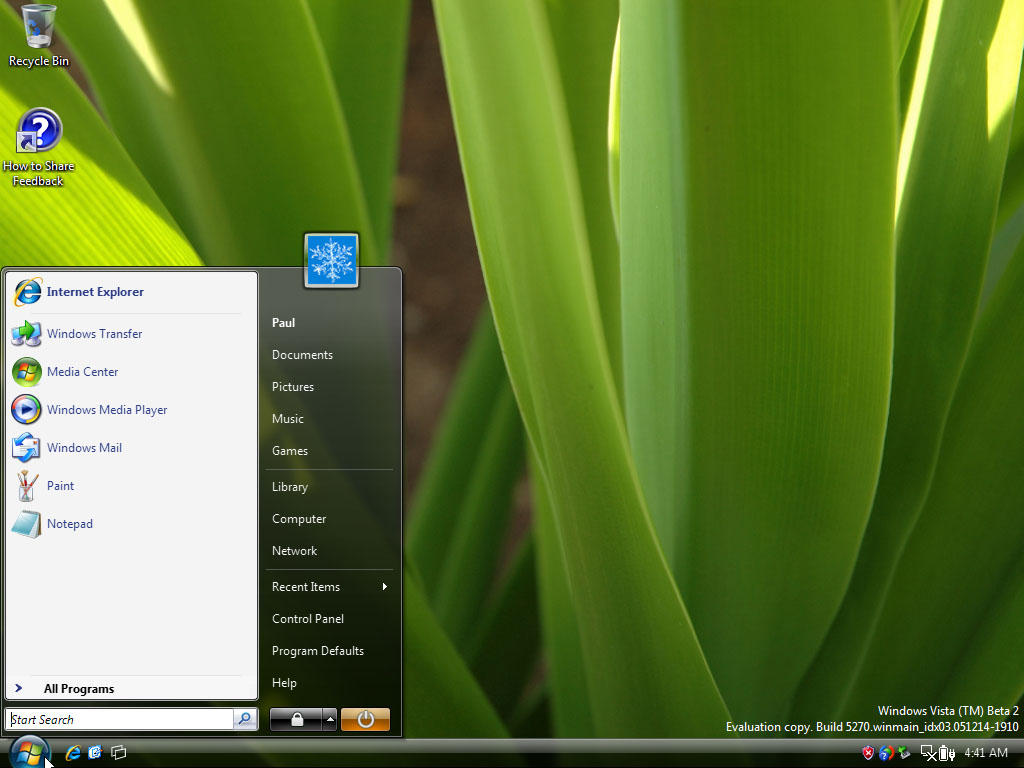Open How to Share Feedback shortcut

tap(38, 148)
